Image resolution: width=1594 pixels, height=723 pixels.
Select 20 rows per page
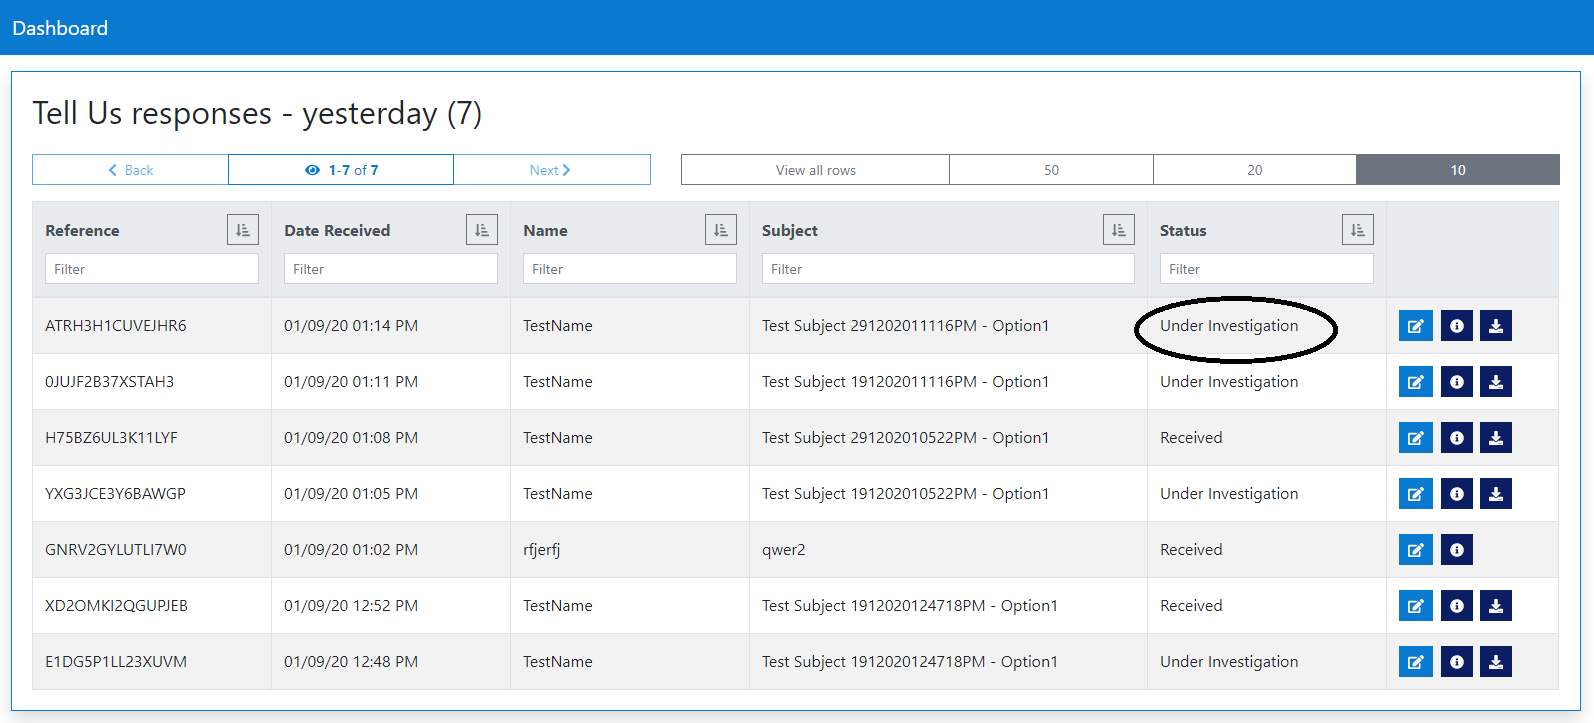1254,170
